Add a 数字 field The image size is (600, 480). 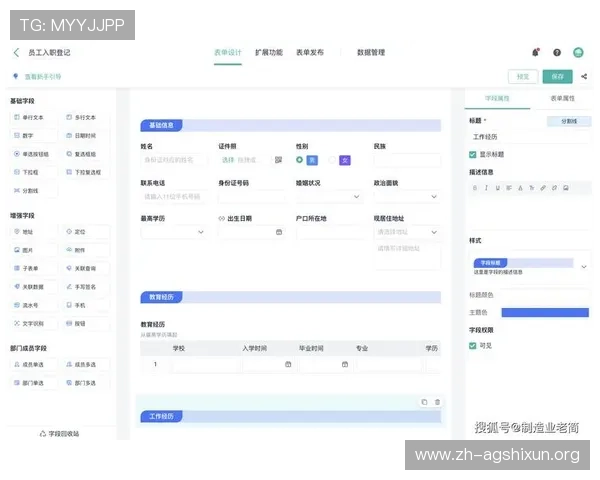(33, 136)
